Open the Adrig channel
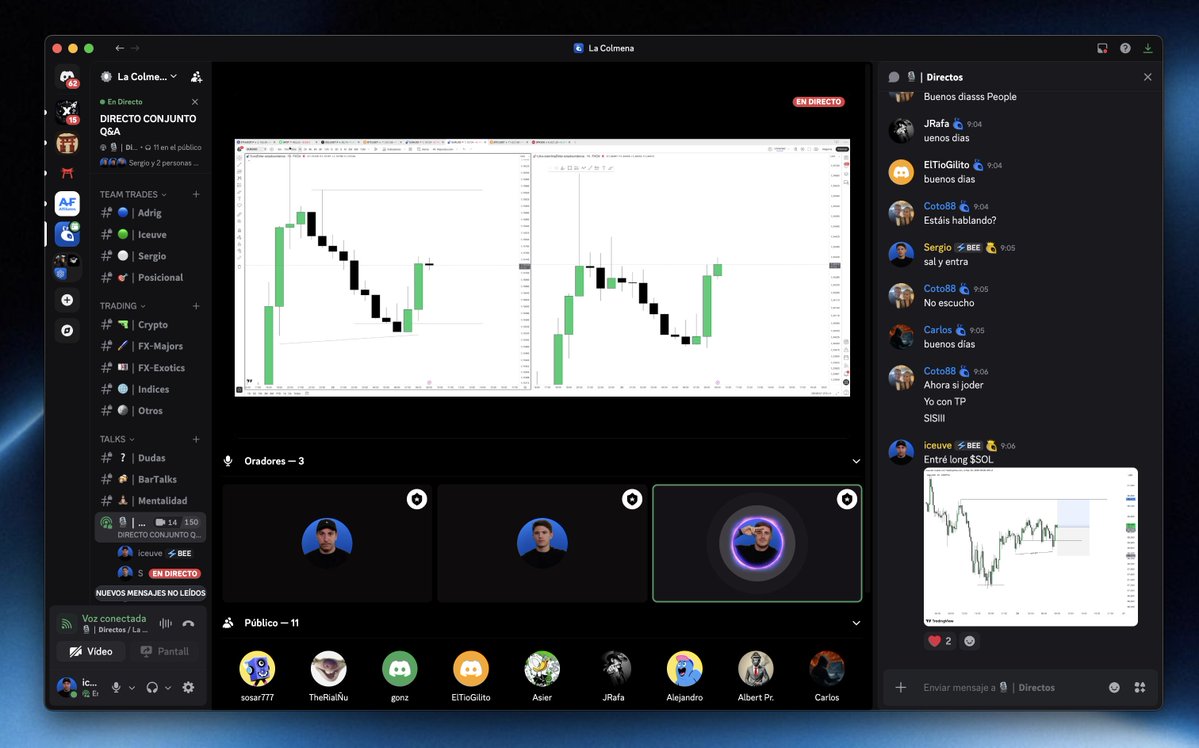 (151, 213)
